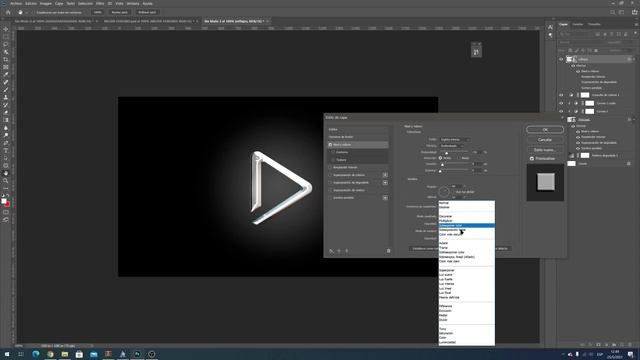Select the Pen tool
The height and width of the screenshot is (360, 640).
point(6,143)
